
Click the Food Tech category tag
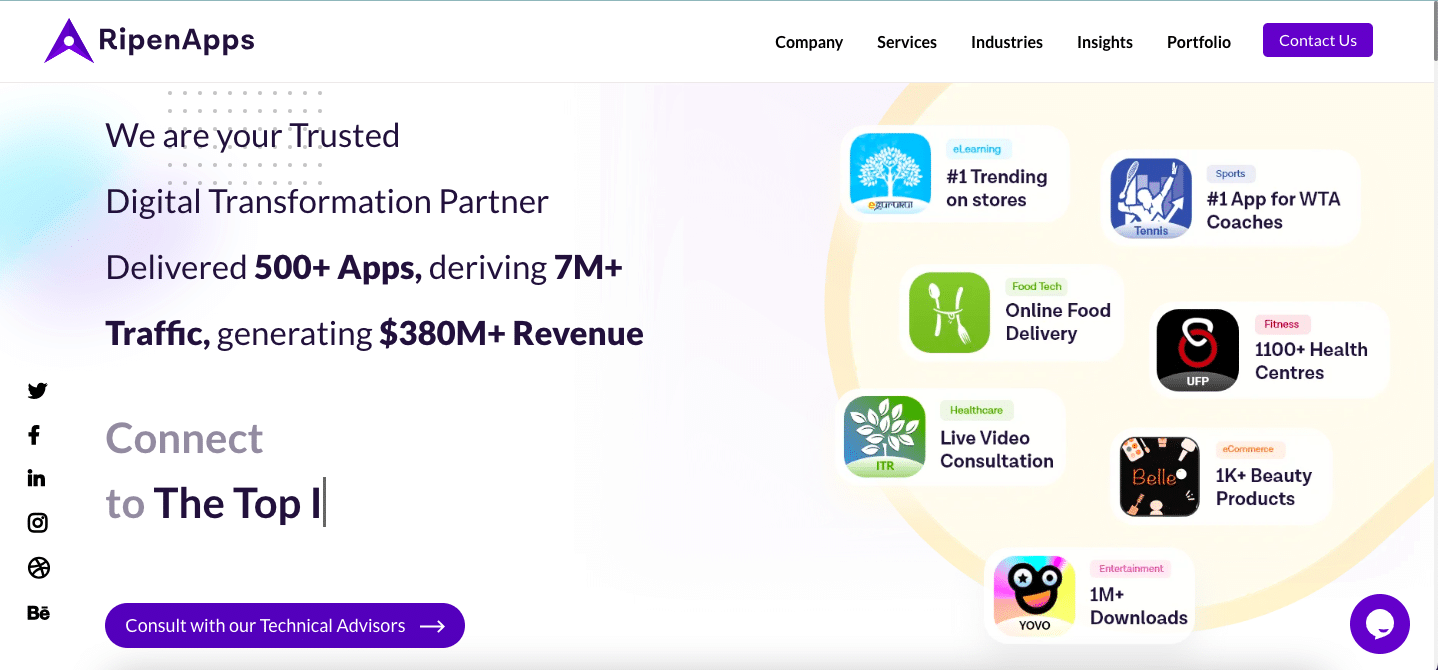(x=1037, y=286)
